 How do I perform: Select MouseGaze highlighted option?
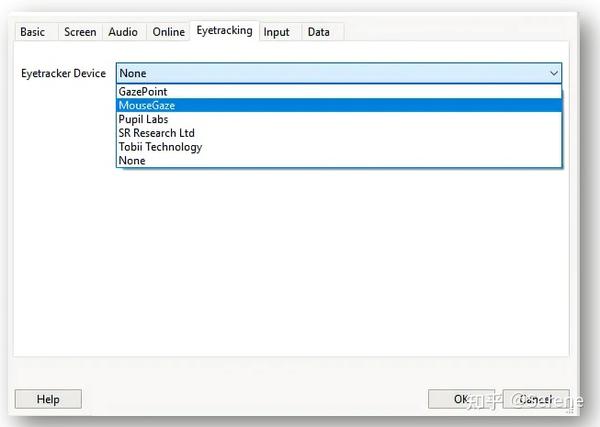(339, 105)
